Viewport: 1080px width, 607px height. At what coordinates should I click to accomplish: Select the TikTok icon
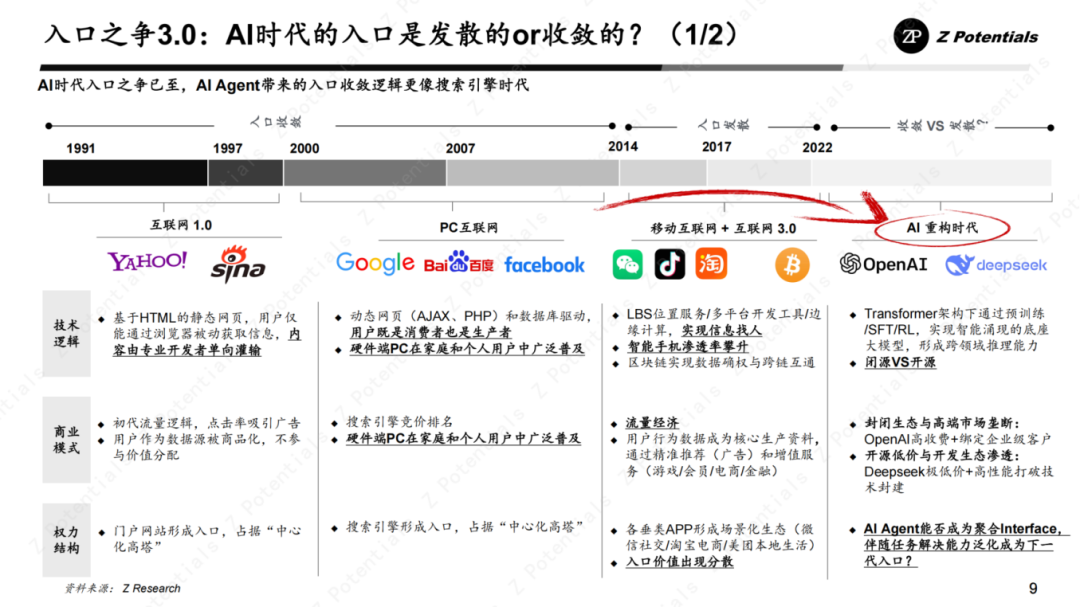[x=669, y=264]
